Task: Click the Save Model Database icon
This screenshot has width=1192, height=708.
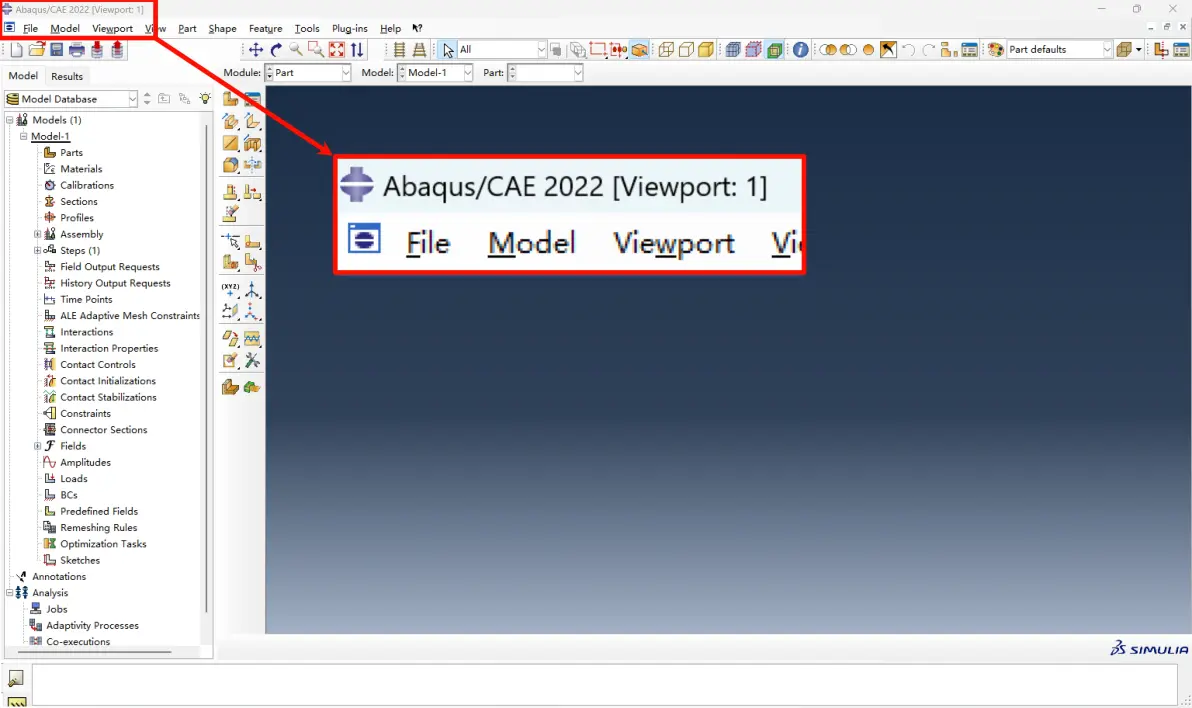Action: pos(56,50)
